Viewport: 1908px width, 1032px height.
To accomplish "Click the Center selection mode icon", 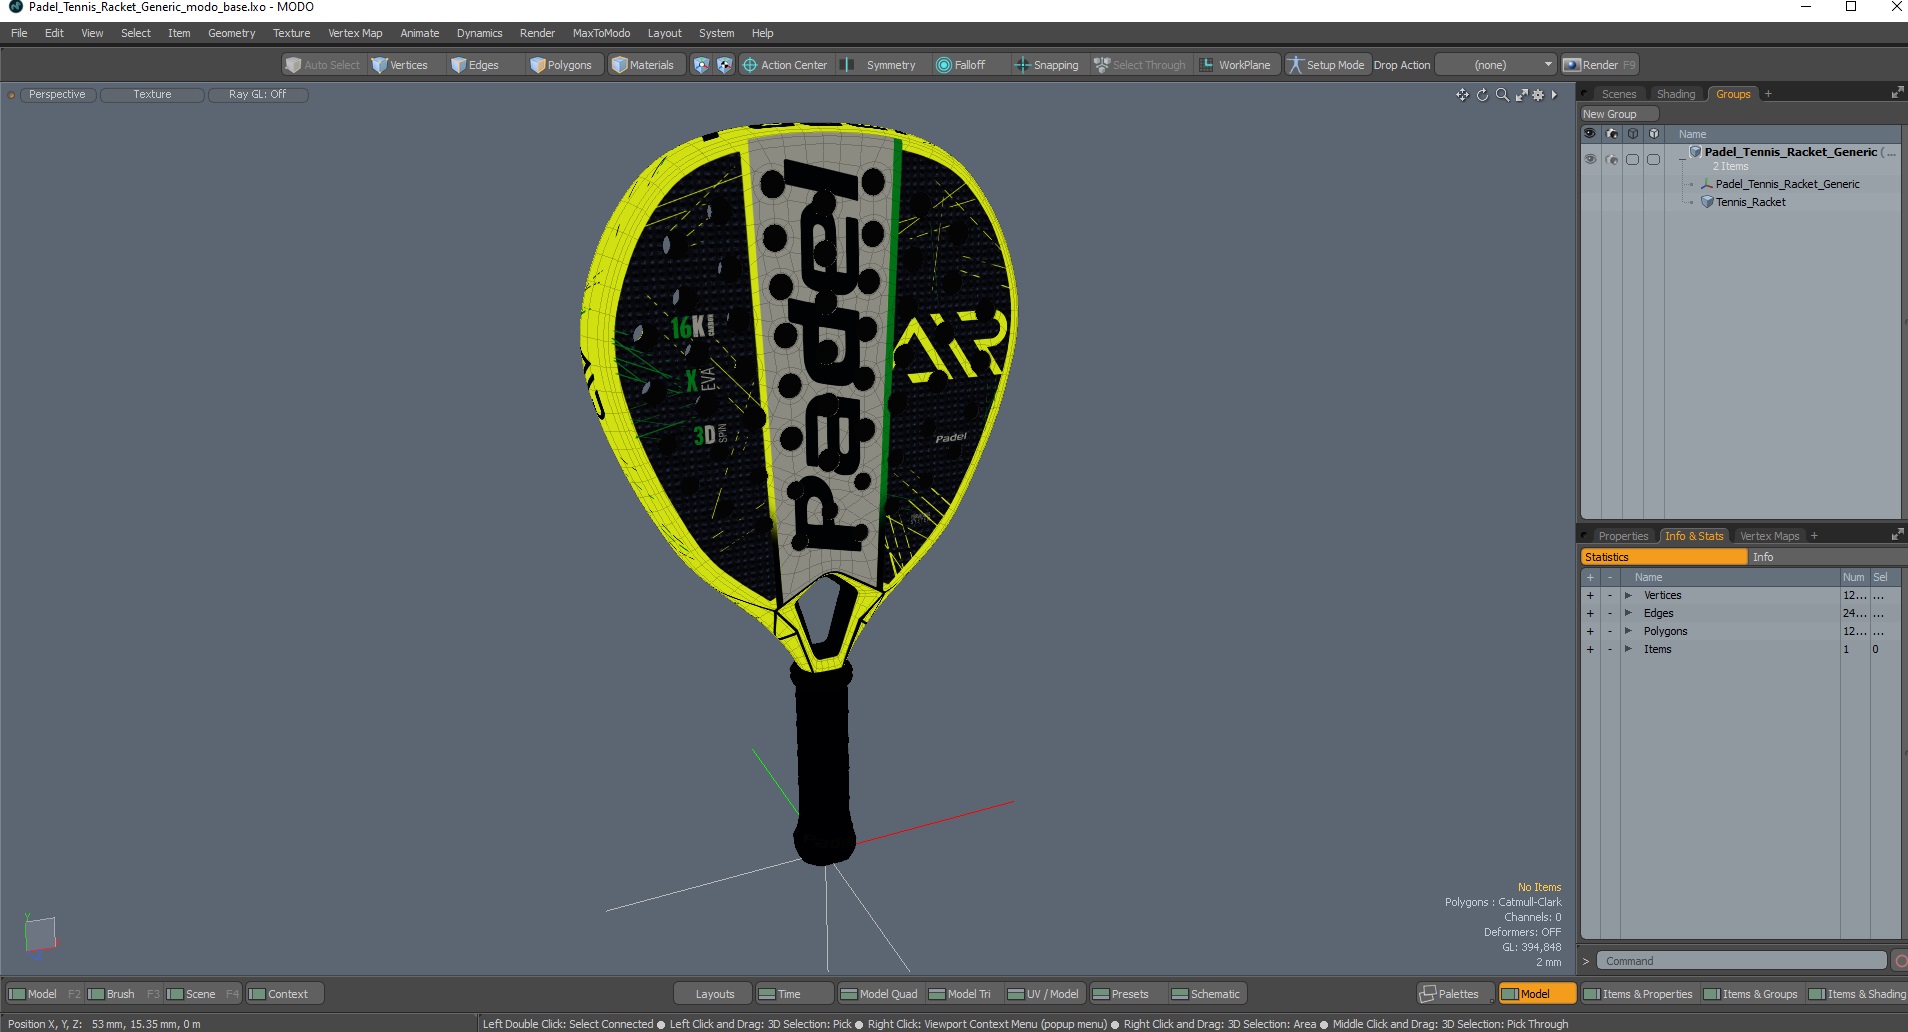I will click(x=724, y=65).
